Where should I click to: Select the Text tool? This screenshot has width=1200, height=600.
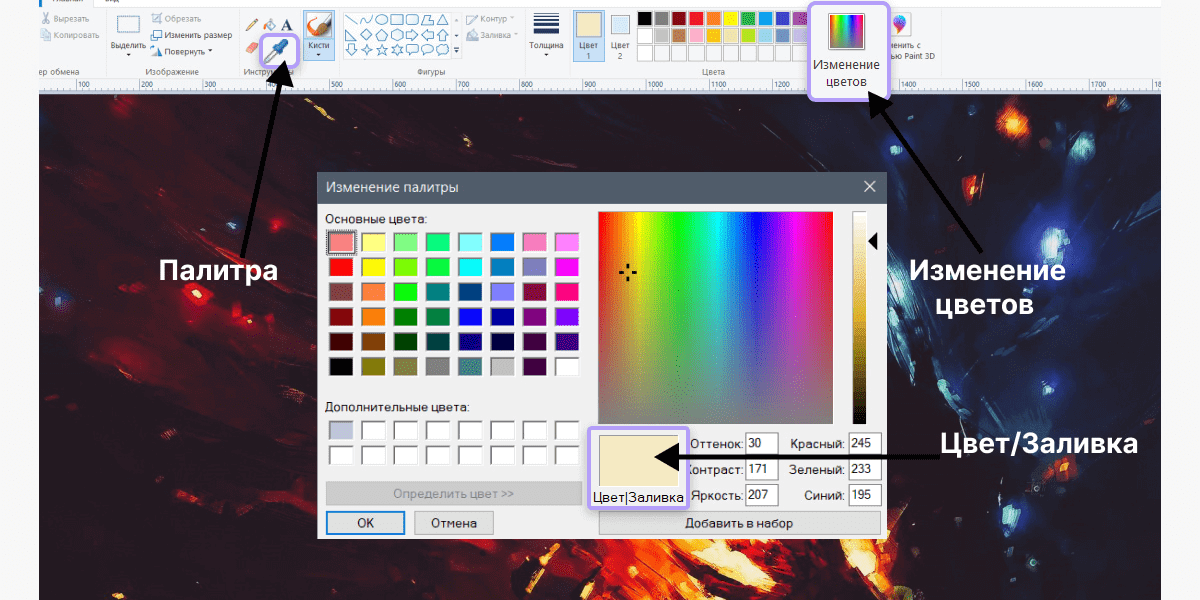point(287,24)
